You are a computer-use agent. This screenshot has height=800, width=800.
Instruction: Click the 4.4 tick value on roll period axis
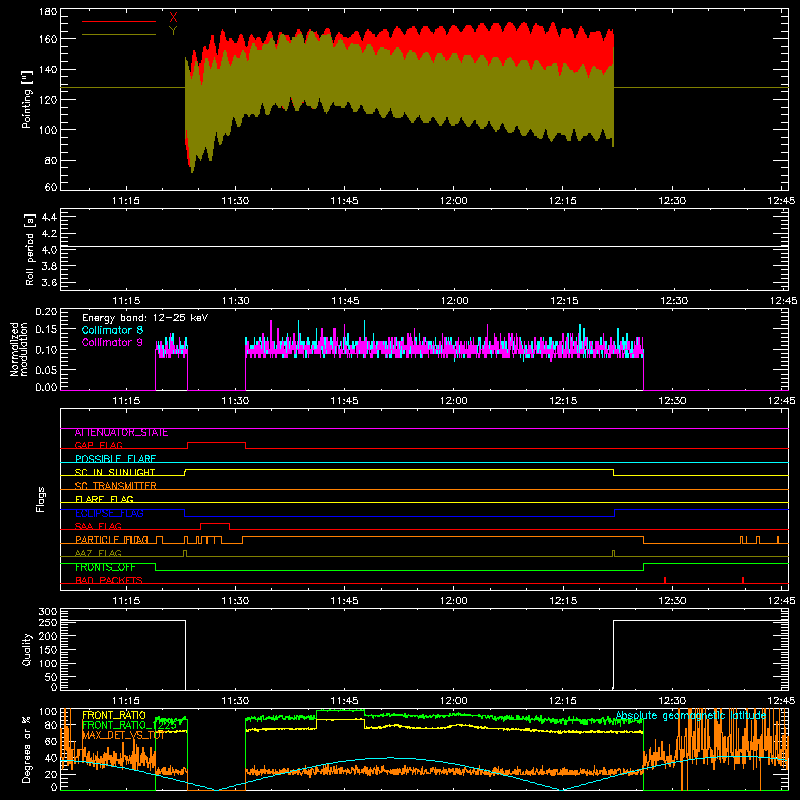[x=49, y=217]
